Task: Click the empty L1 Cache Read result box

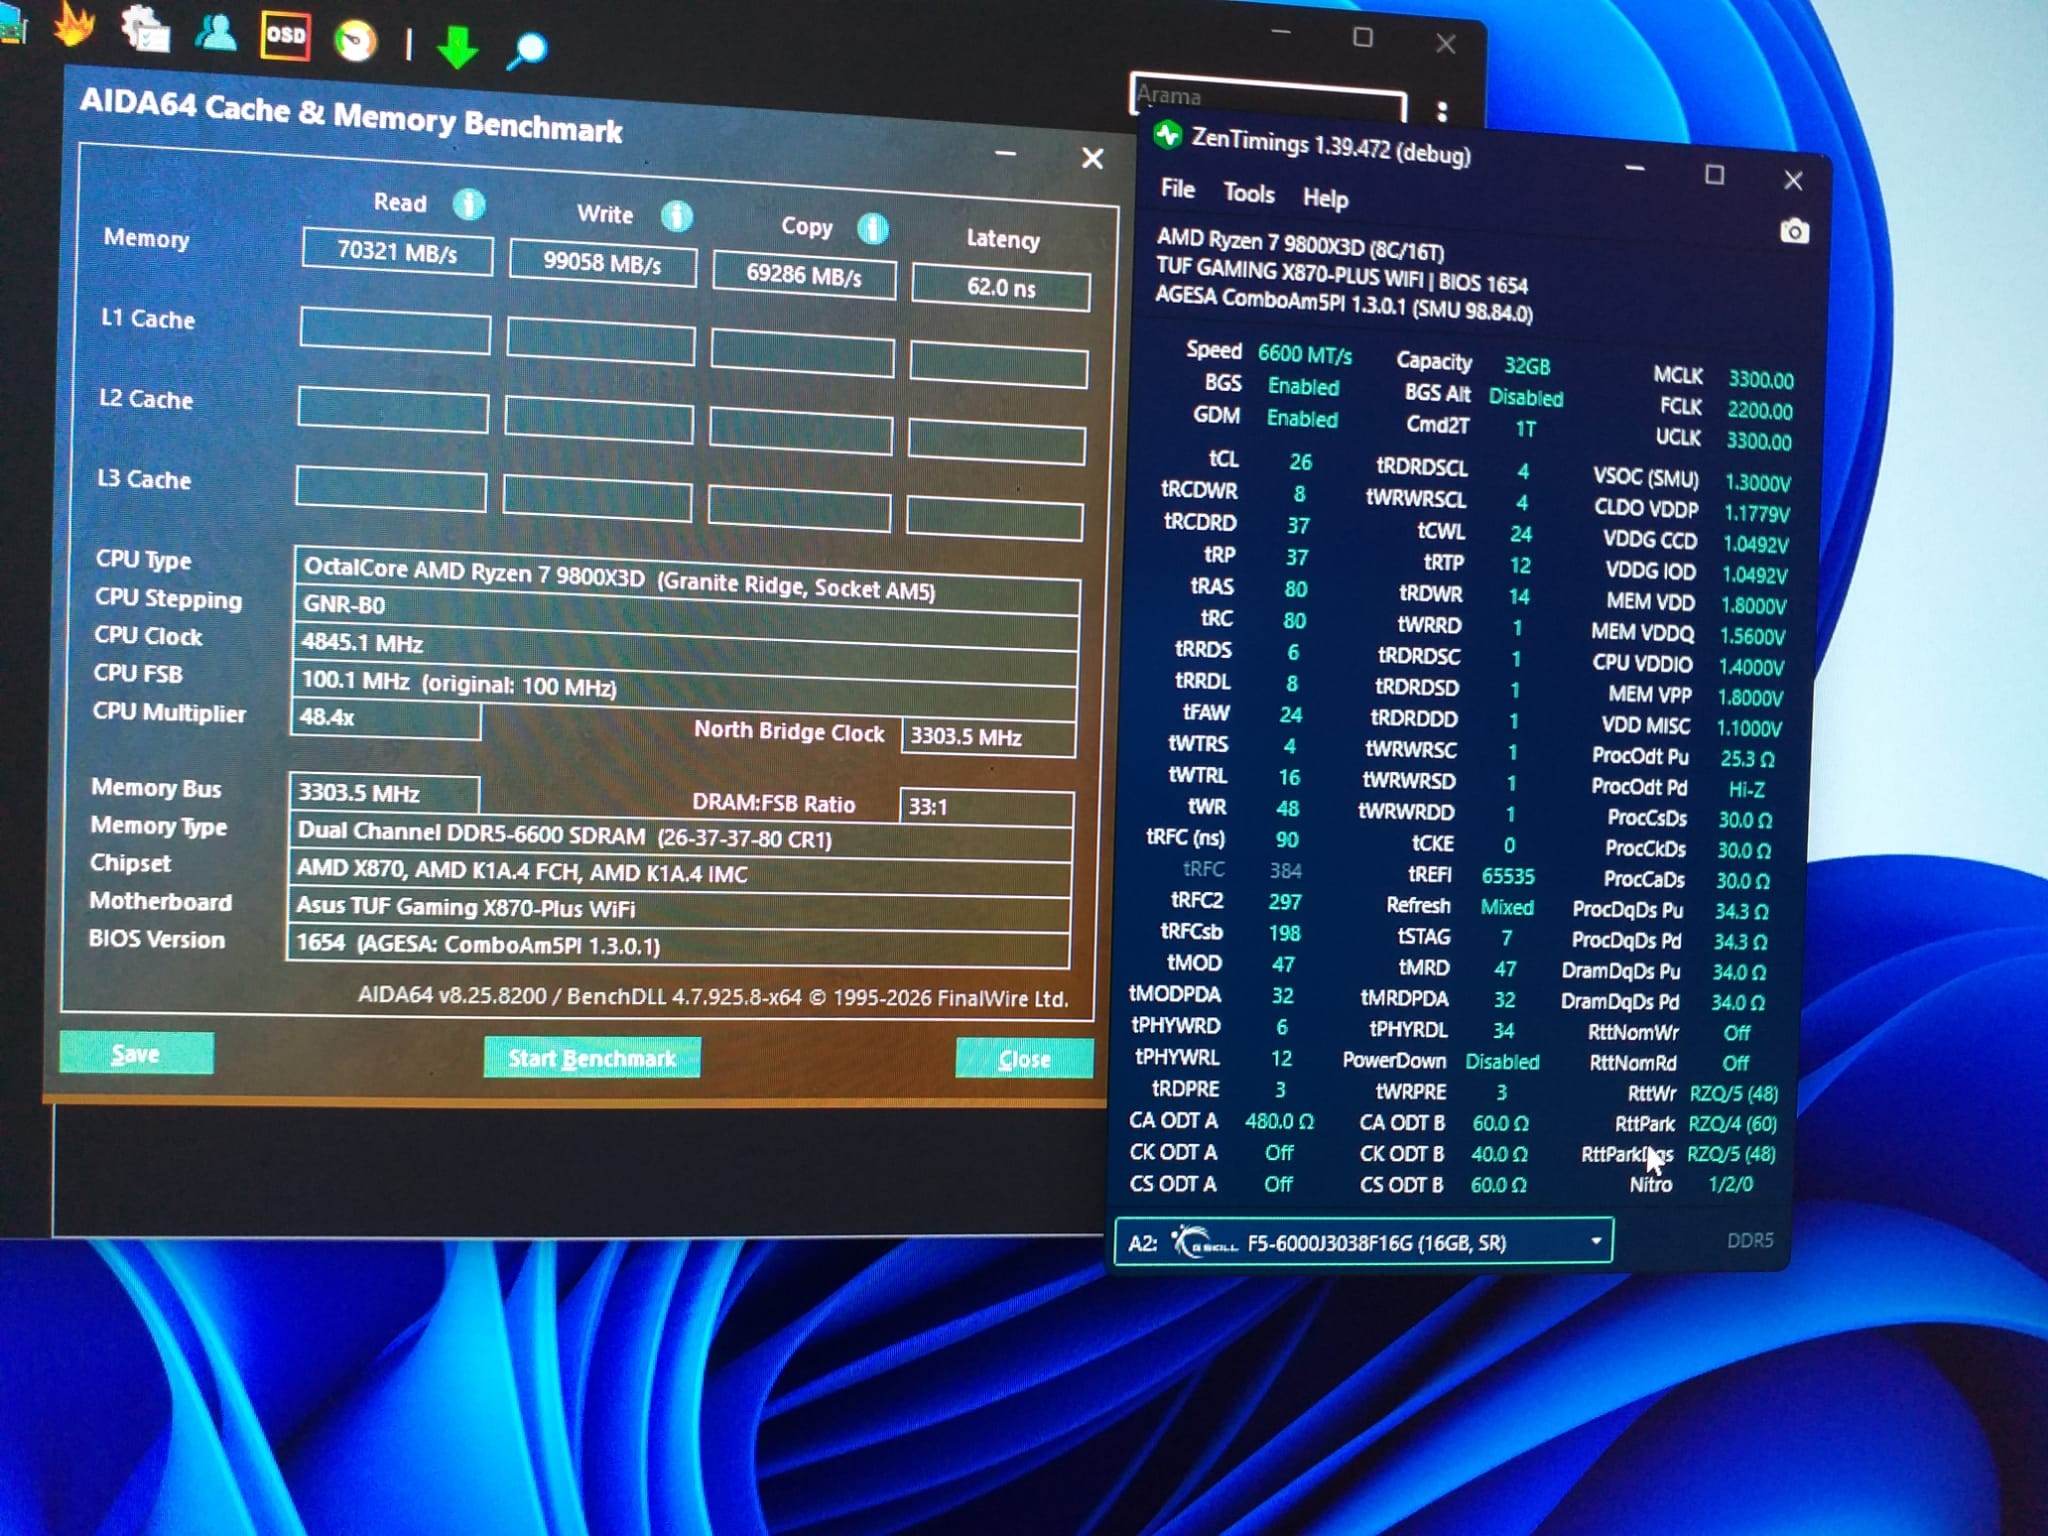Action: pos(395,331)
